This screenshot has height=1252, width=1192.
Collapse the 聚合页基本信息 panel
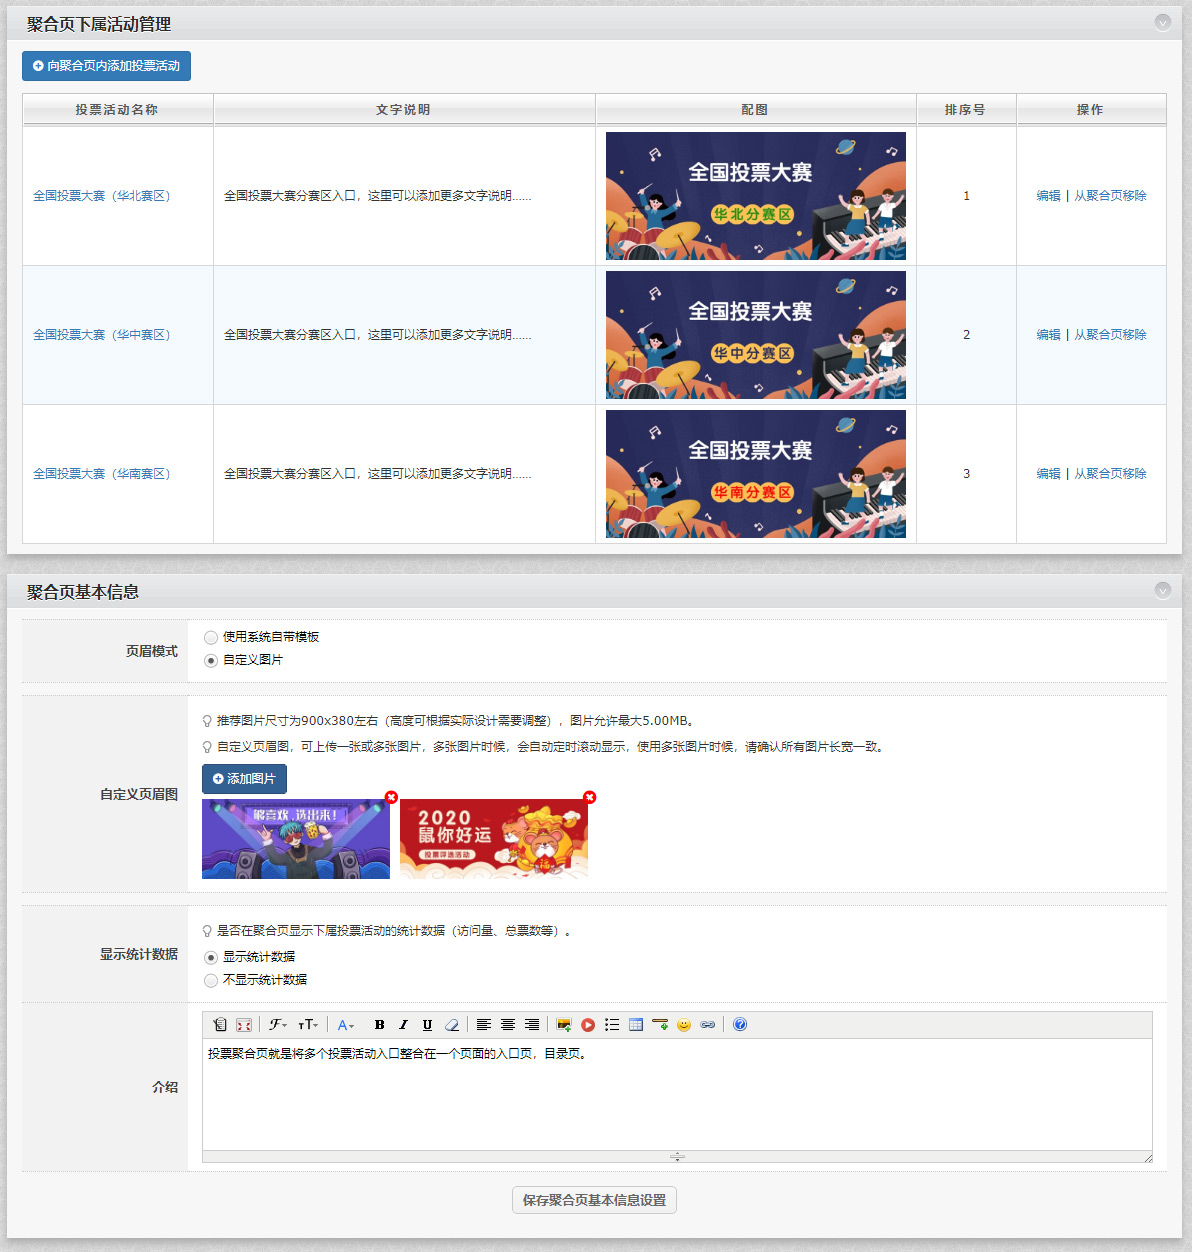[1162, 590]
